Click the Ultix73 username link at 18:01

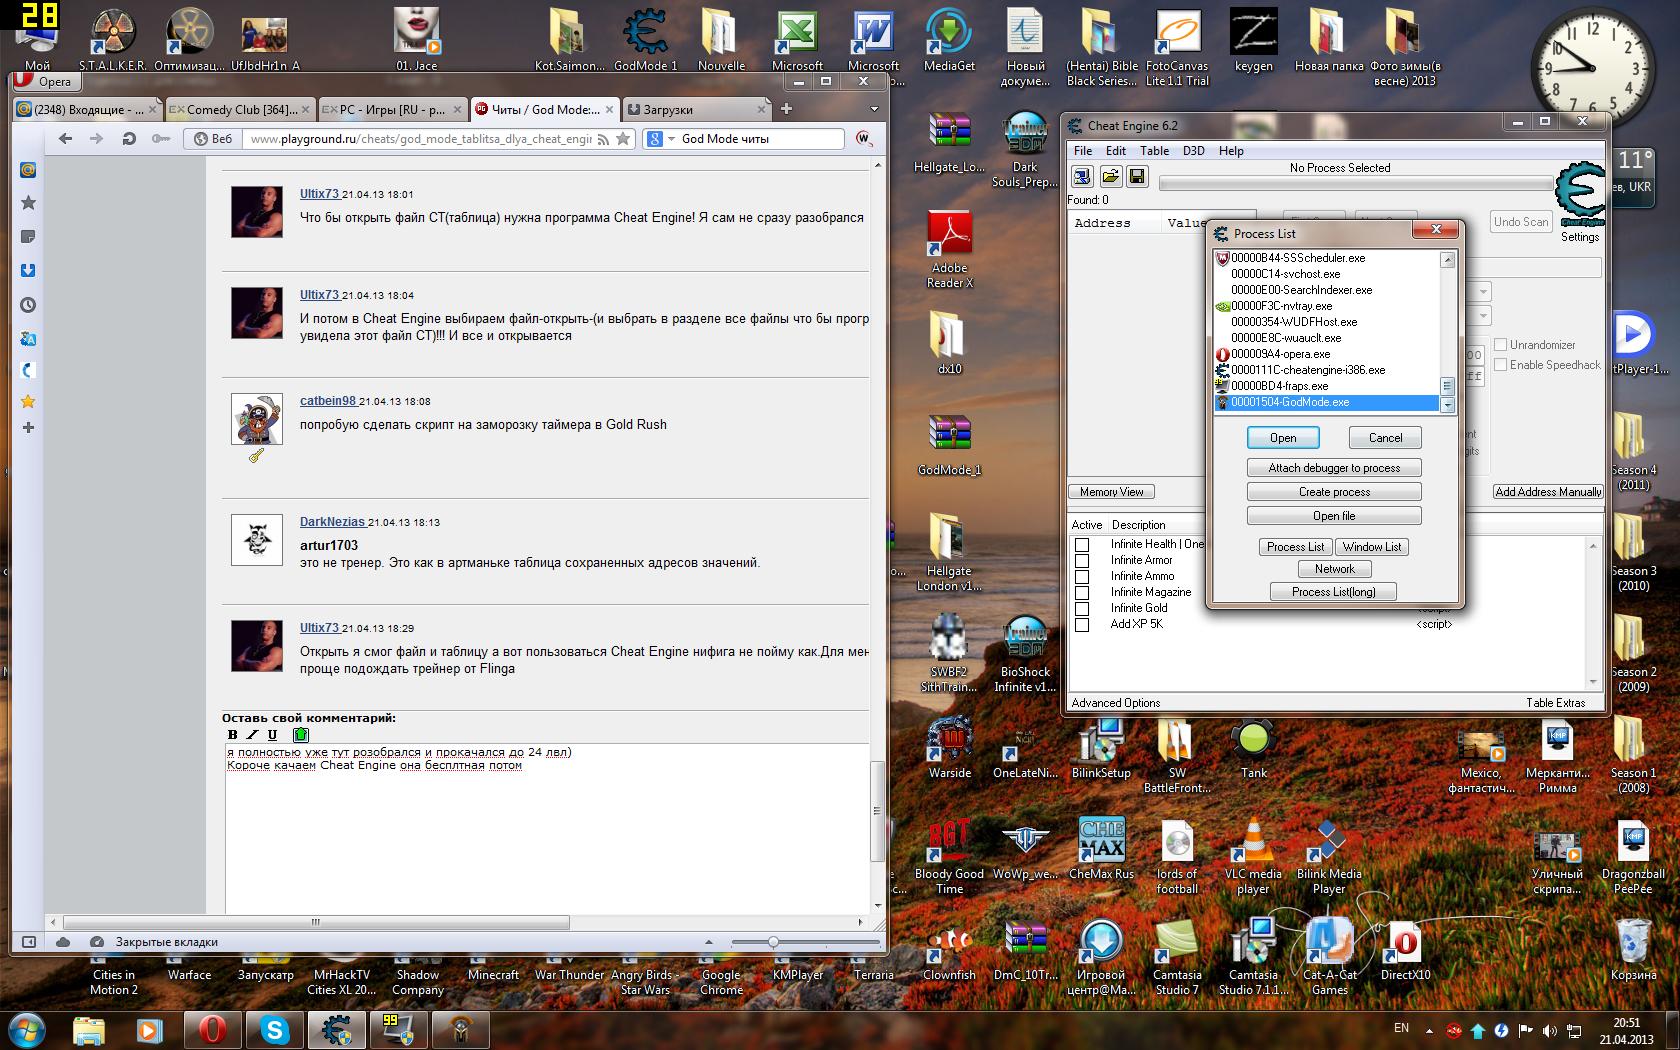319,194
